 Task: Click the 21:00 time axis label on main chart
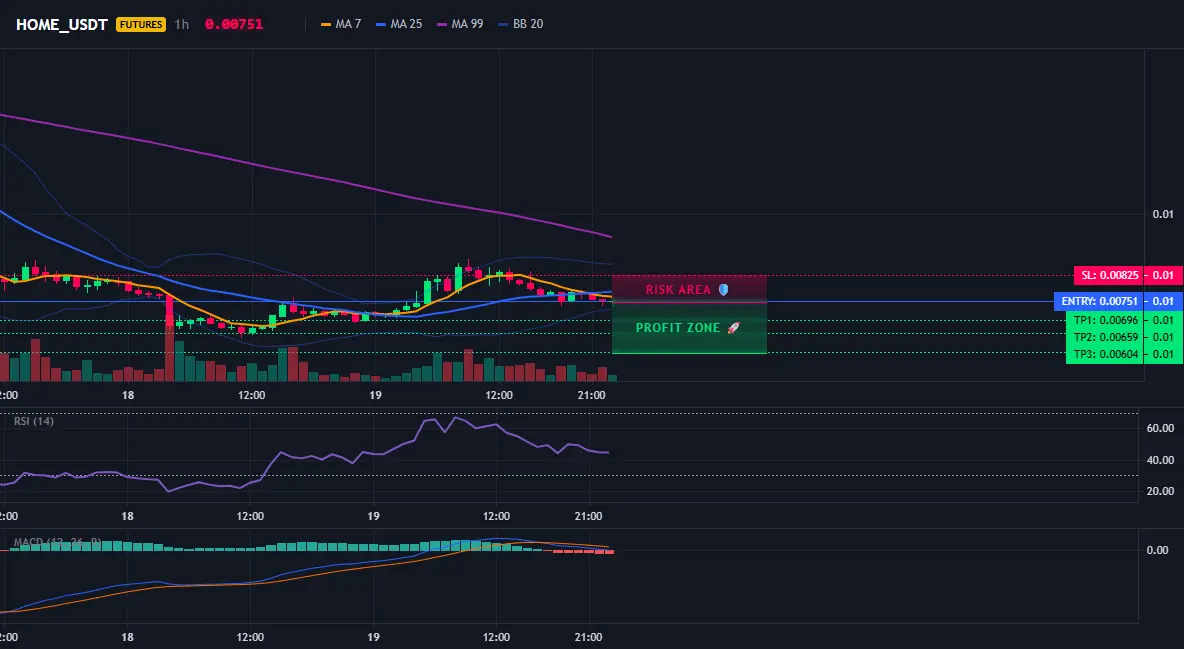(591, 395)
